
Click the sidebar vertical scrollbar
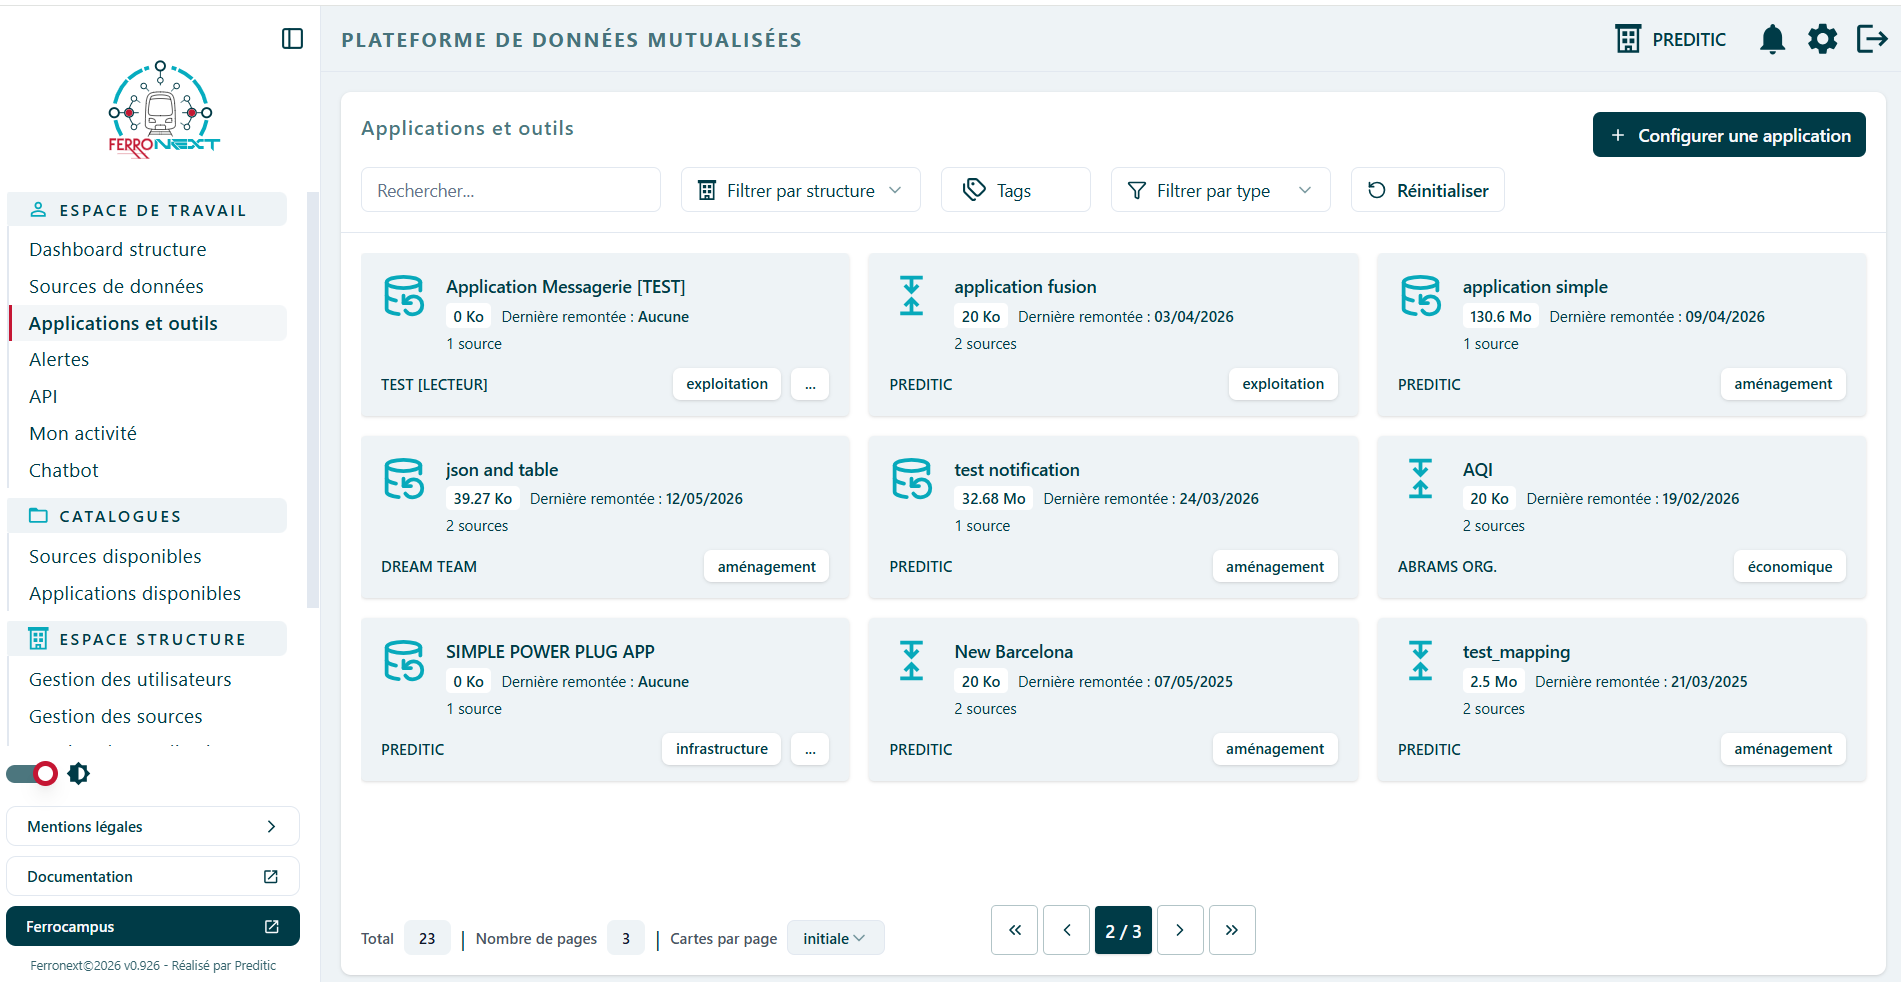[x=313, y=400]
